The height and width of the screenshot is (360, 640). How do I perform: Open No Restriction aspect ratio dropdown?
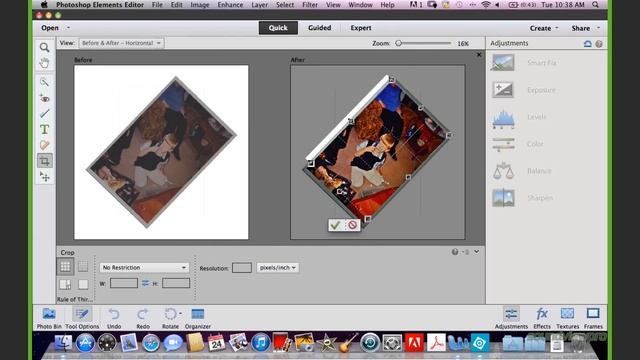144,267
